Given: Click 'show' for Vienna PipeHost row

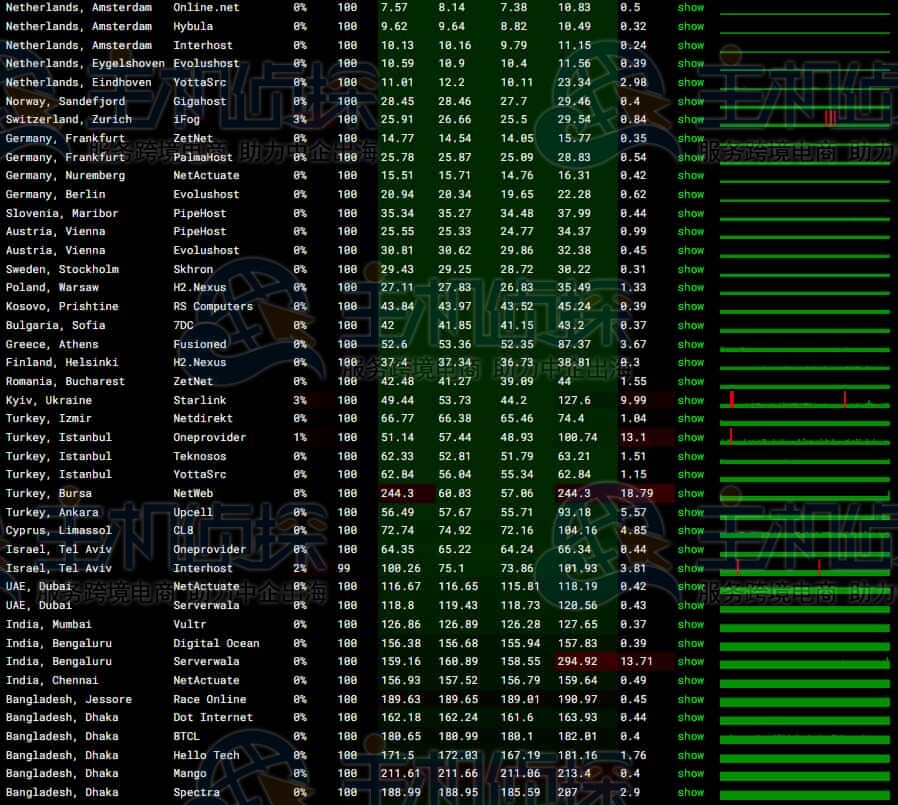Looking at the screenshot, I should click(691, 232).
